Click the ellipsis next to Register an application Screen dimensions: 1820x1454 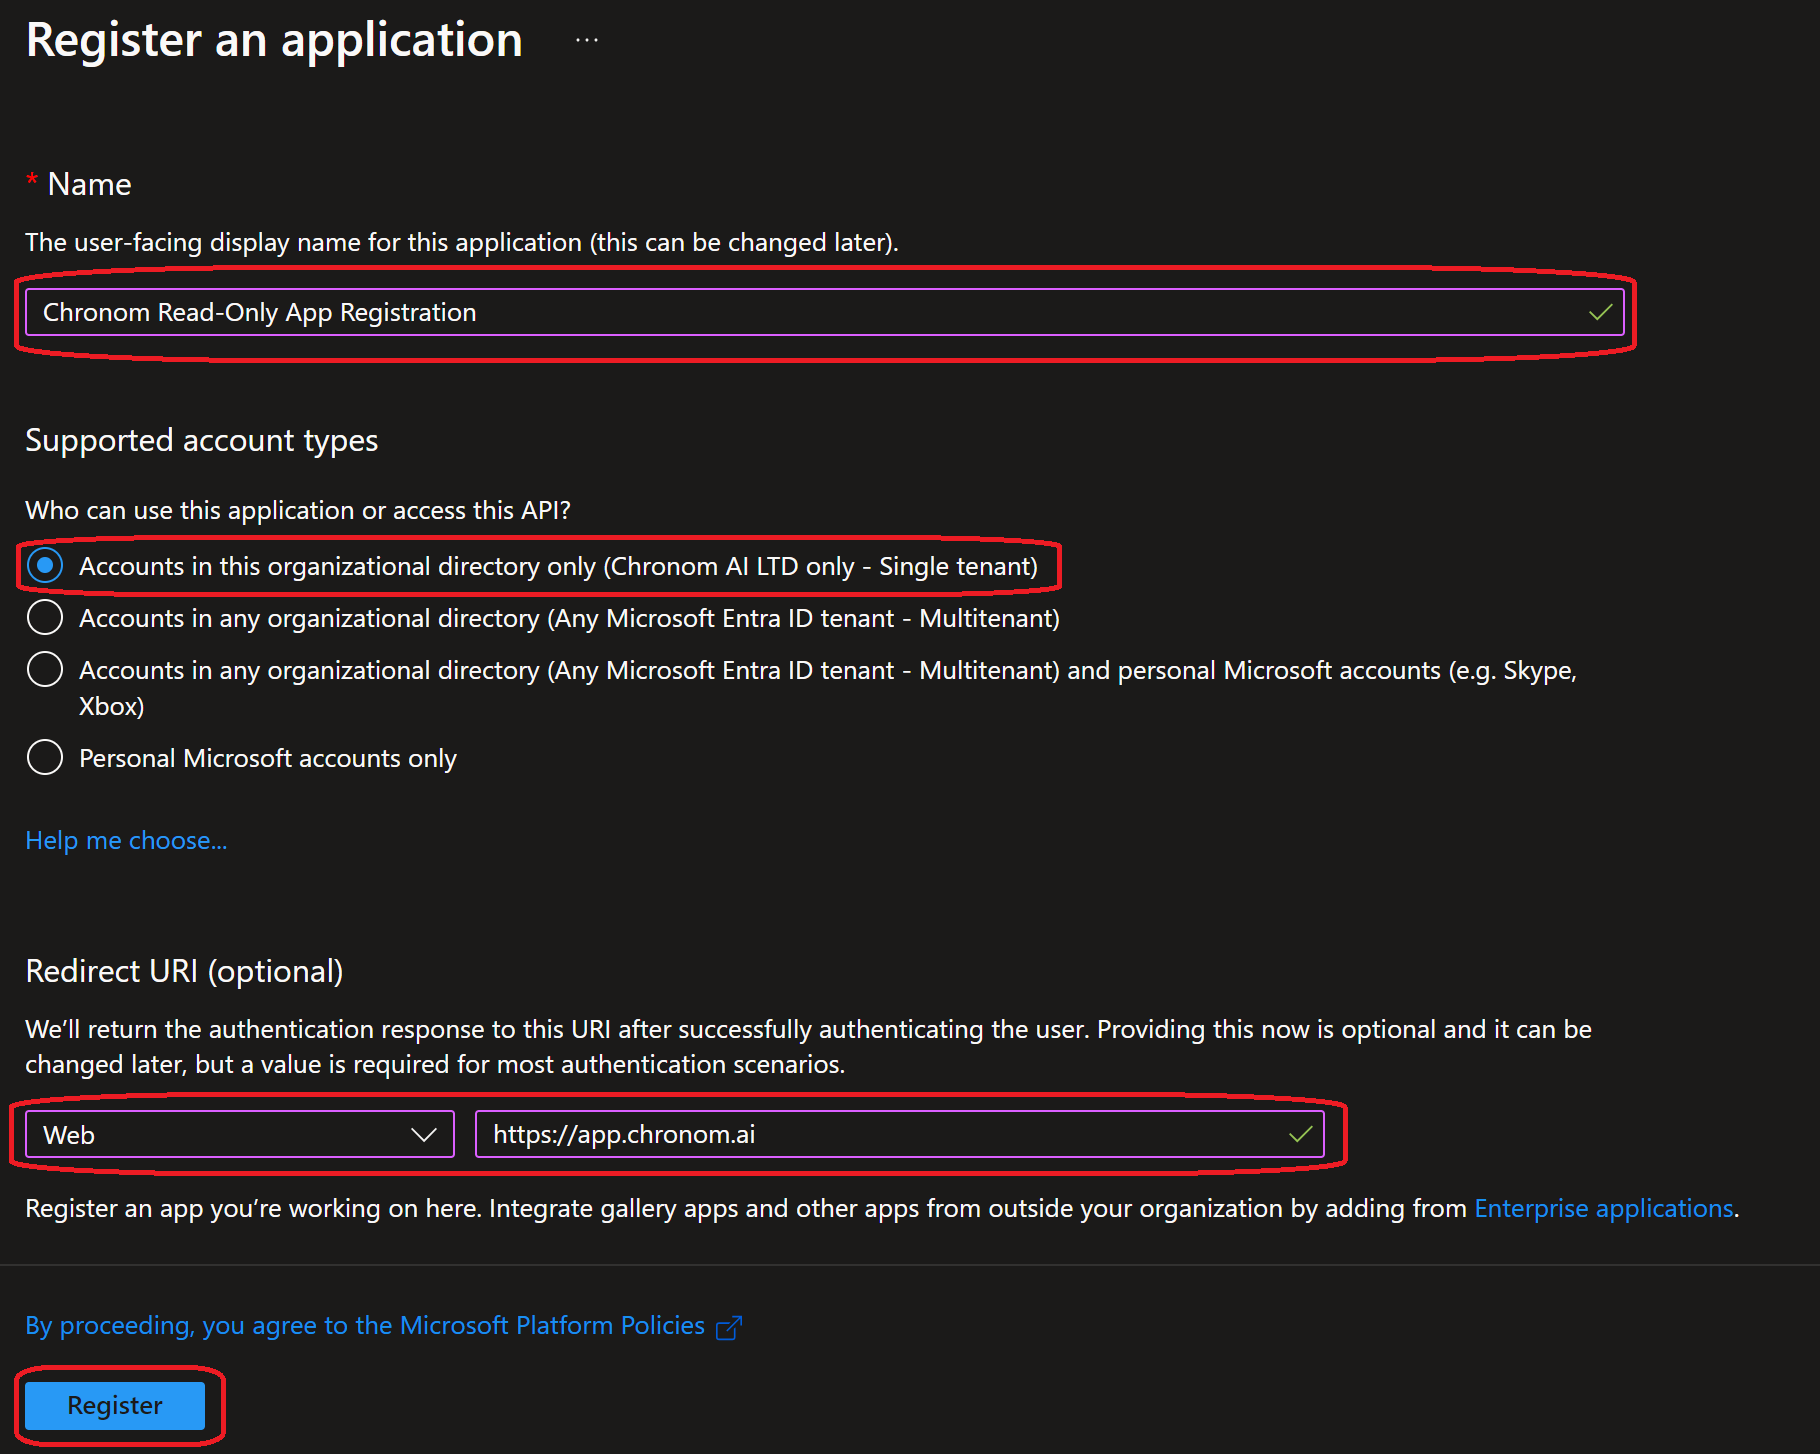[586, 38]
